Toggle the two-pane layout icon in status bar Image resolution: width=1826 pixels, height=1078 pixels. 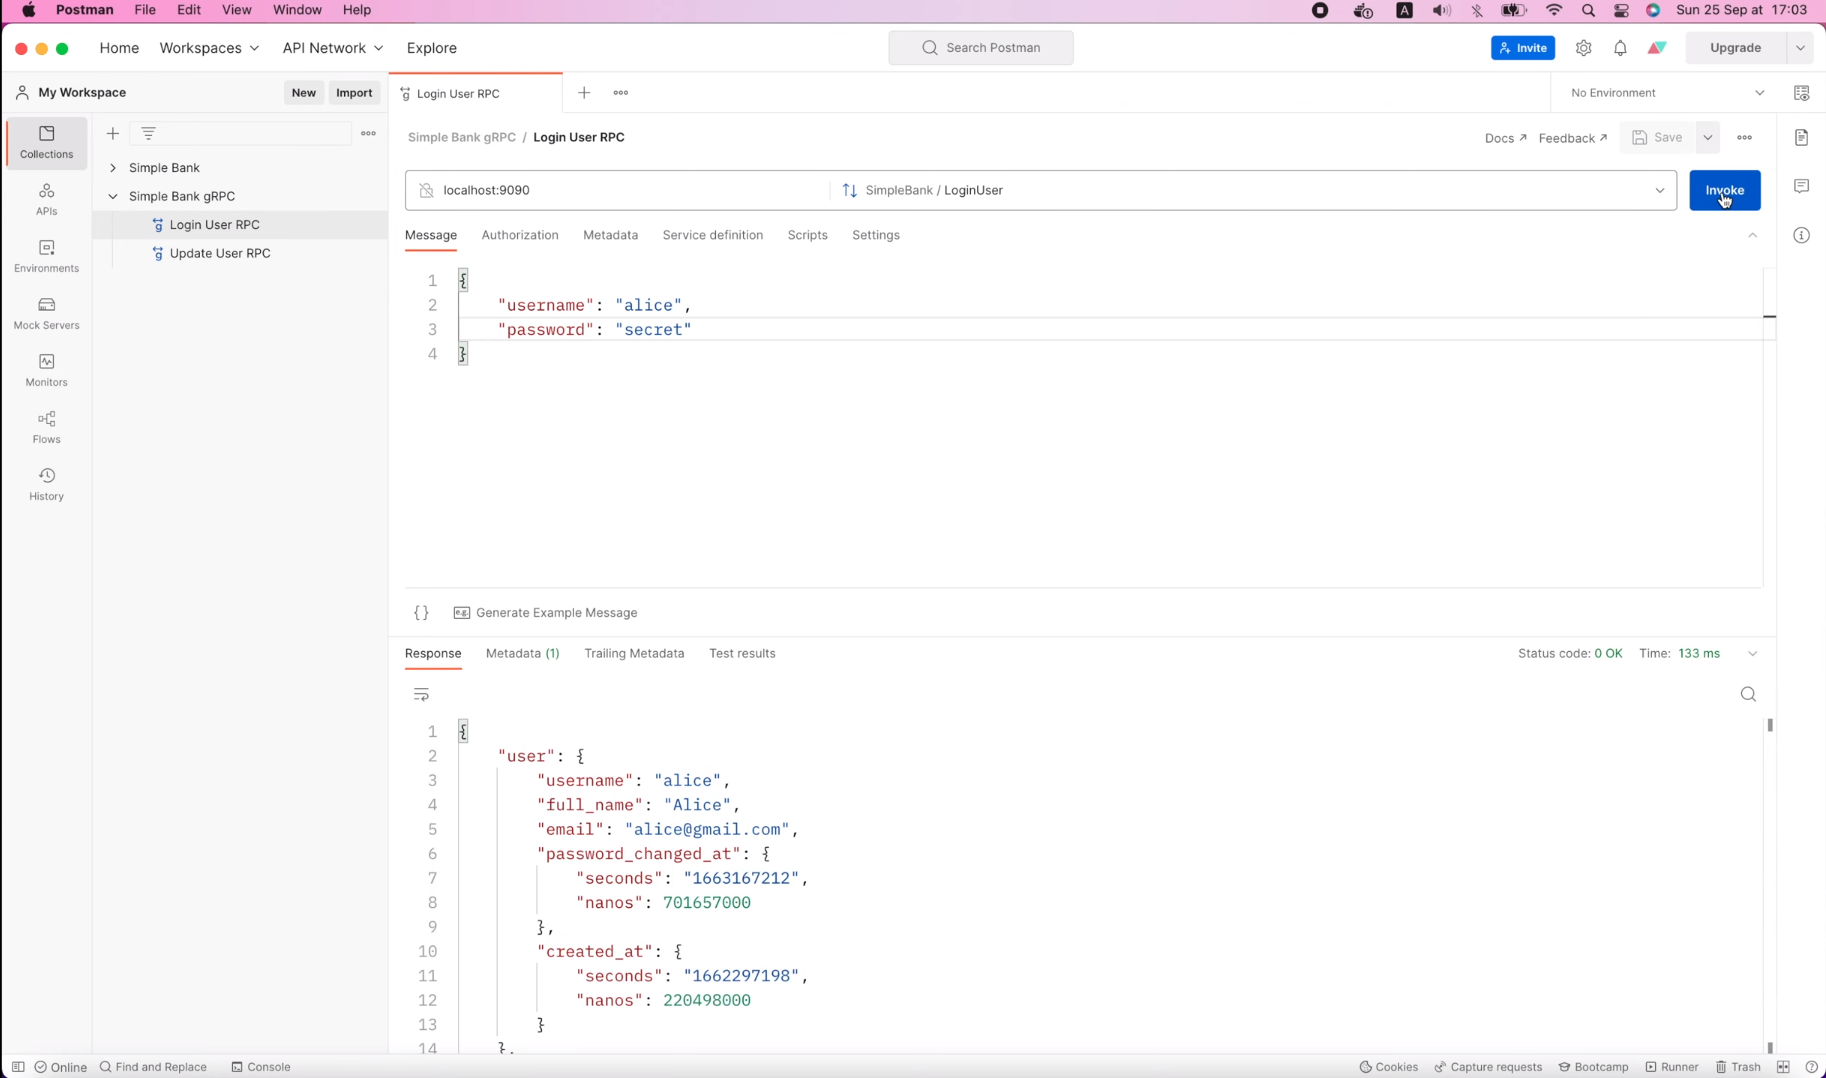(x=1784, y=1067)
